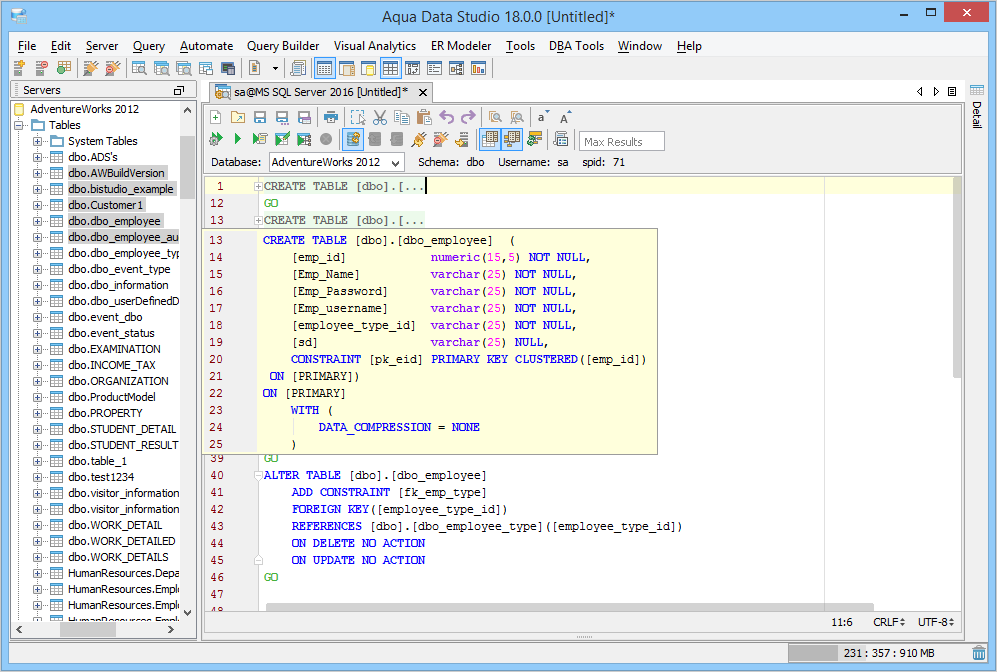
Task: Click the Print icon in editor toolbar
Action: [330, 117]
